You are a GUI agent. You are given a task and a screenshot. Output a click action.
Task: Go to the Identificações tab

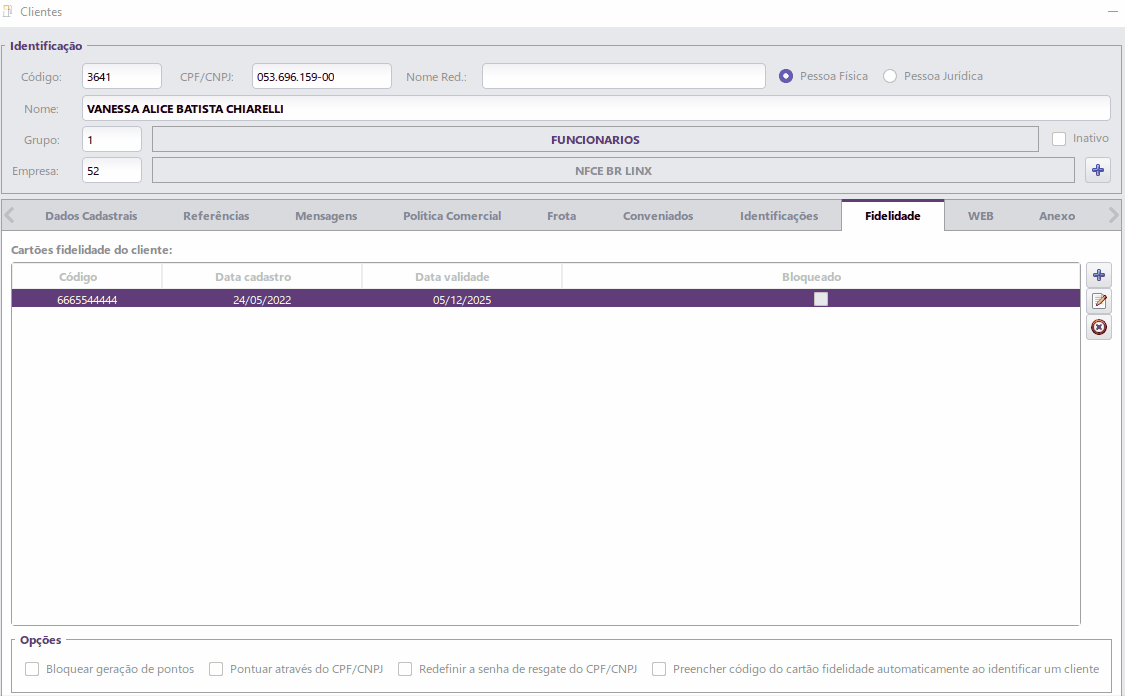tap(779, 216)
